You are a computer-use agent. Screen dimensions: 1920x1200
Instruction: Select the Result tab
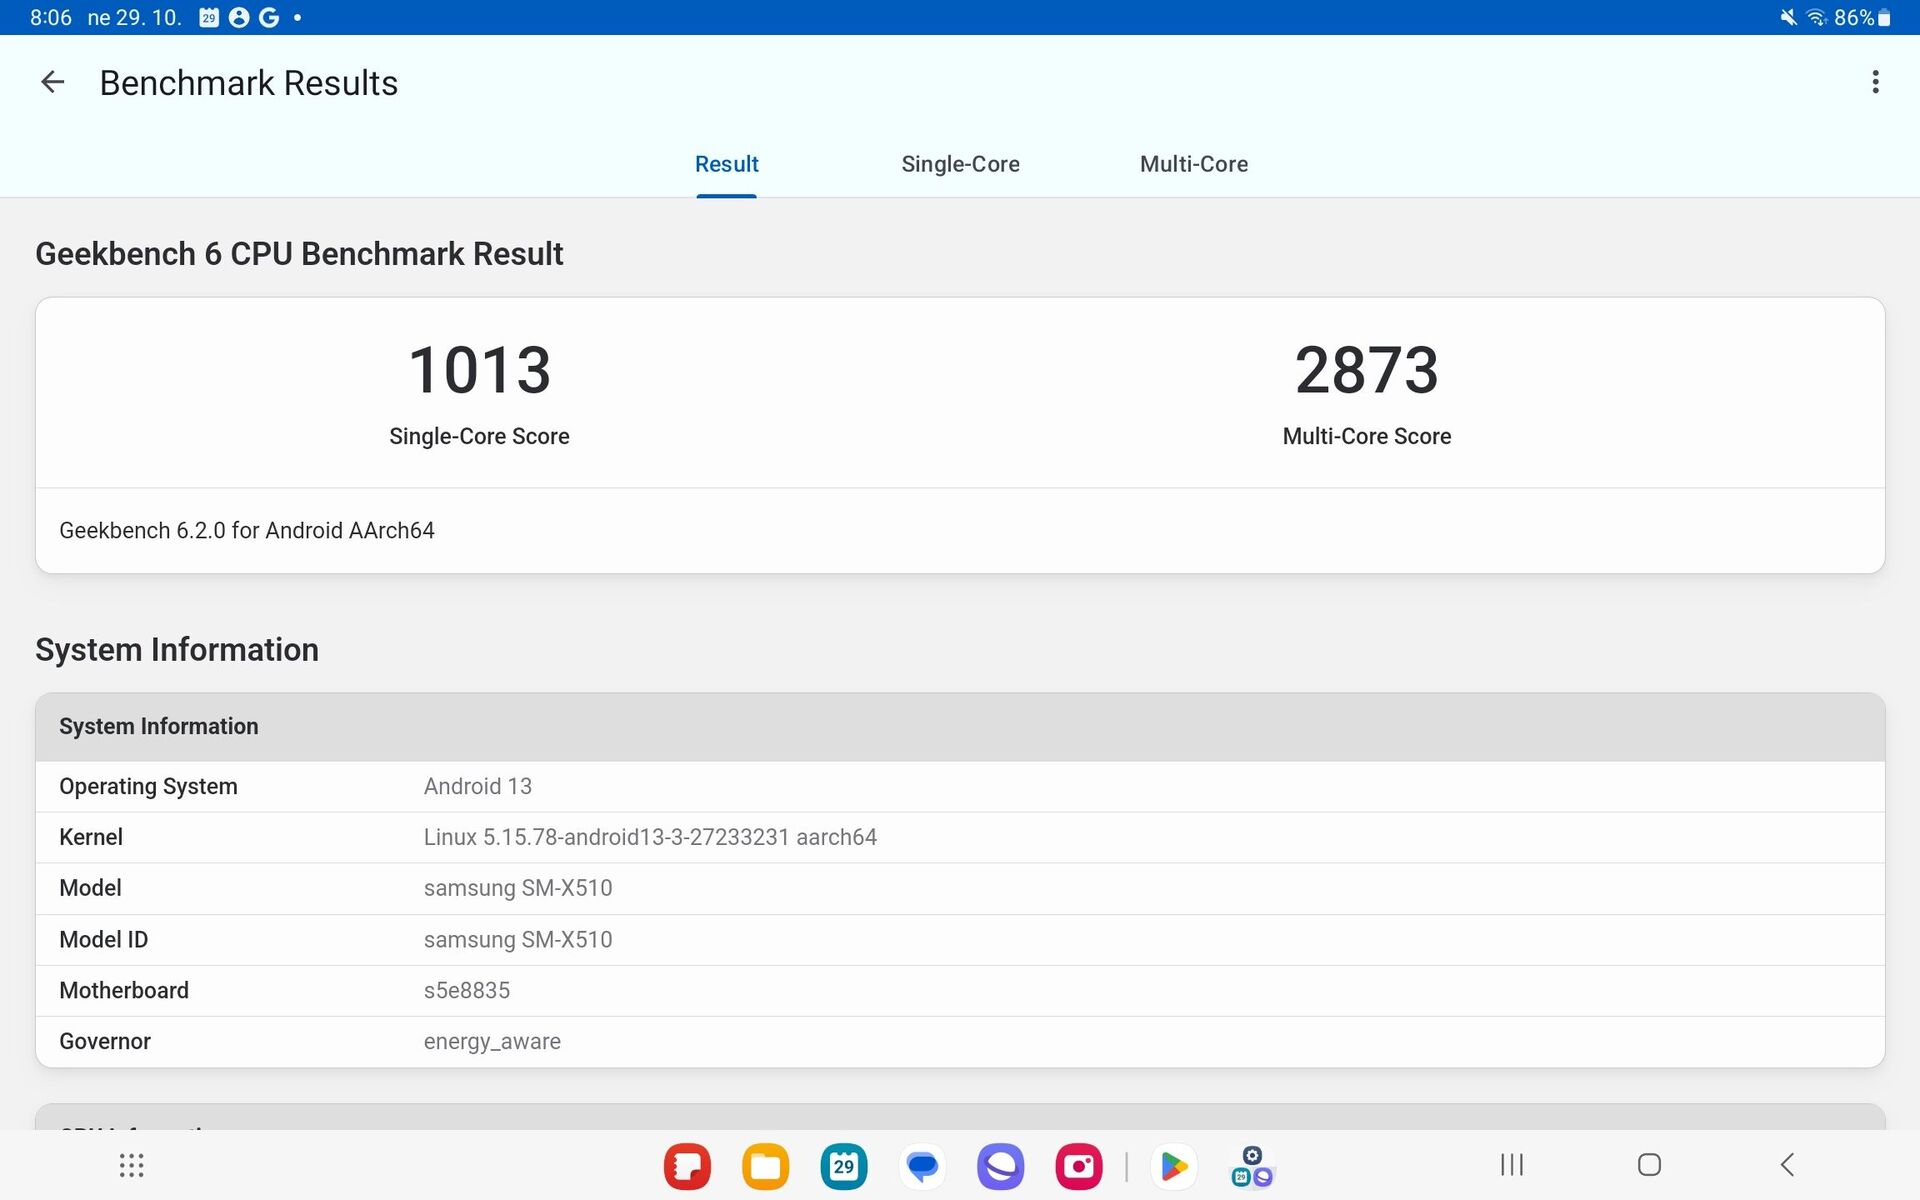coord(726,164)
